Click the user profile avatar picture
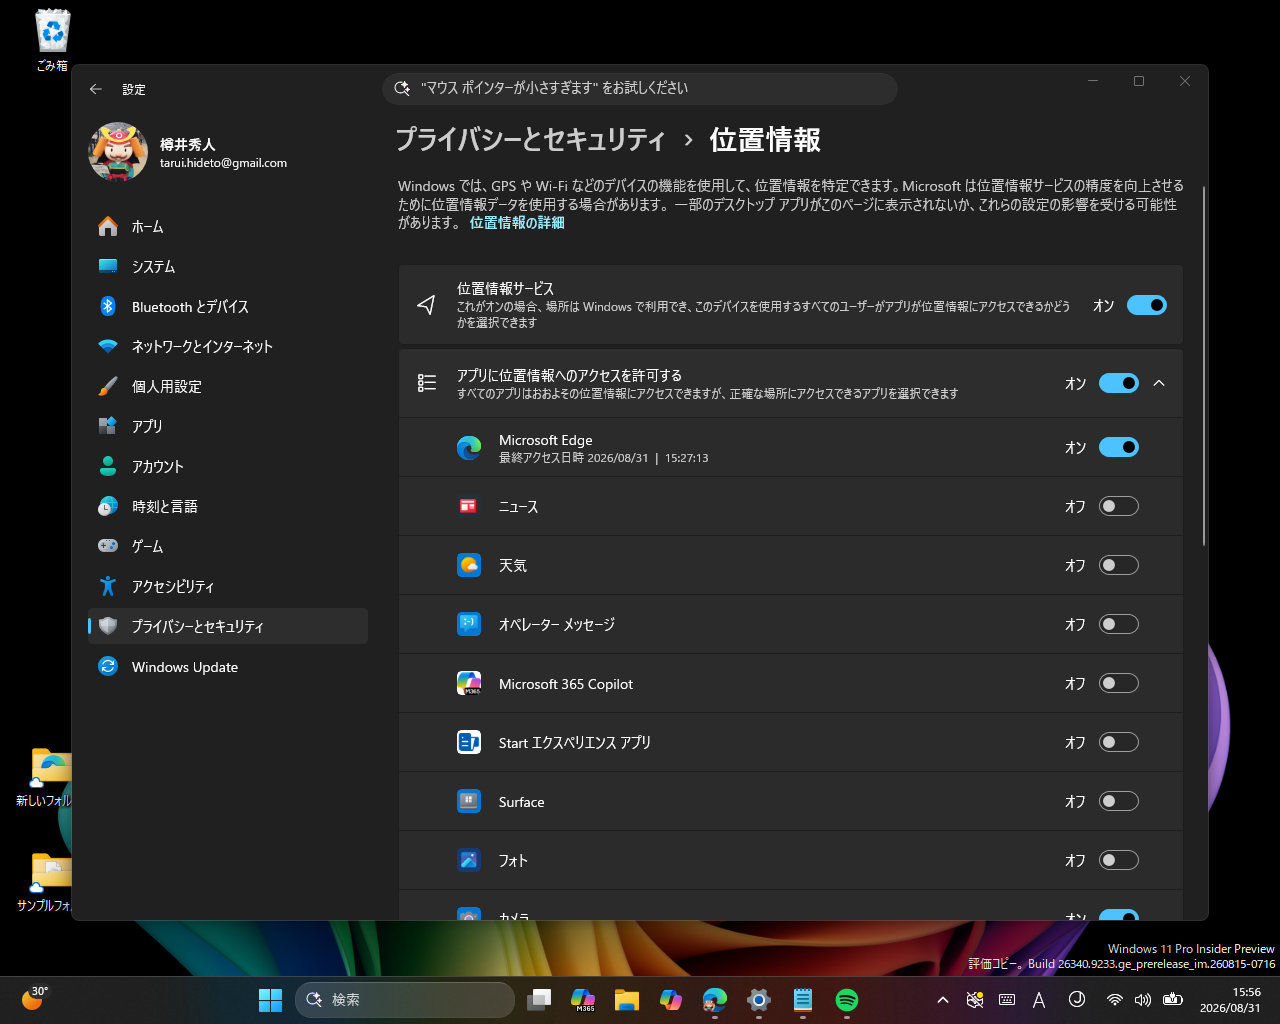The height and width of the screenshot is (1024, 1280). (x=118, y=152)
